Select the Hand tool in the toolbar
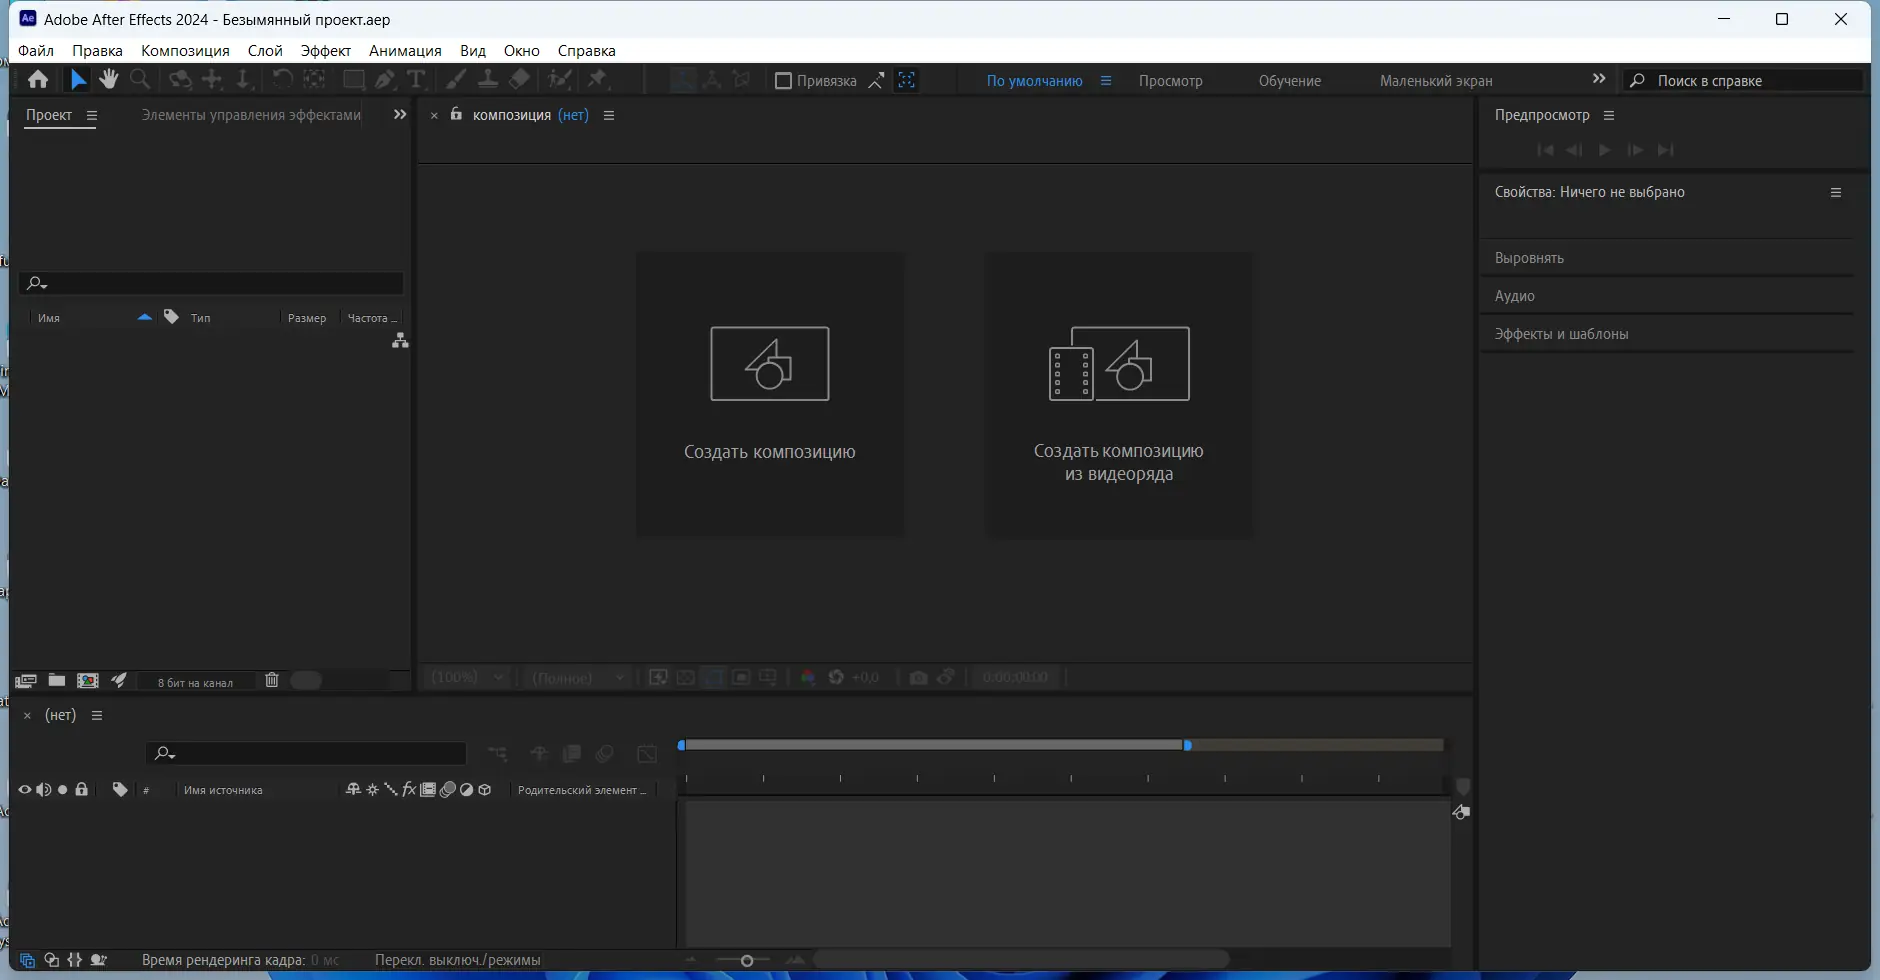This screenshot has width=1880, height=980. click(109, 79)
